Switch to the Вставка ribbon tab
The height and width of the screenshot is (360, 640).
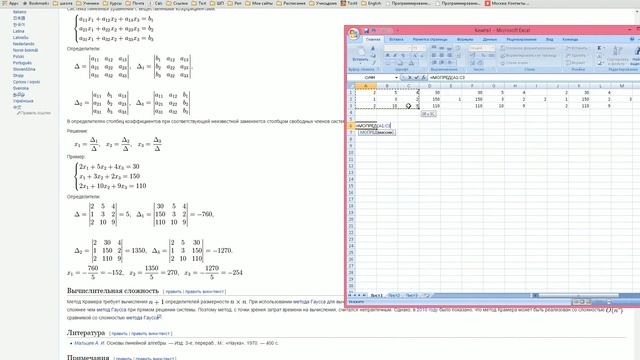point(396,40)
